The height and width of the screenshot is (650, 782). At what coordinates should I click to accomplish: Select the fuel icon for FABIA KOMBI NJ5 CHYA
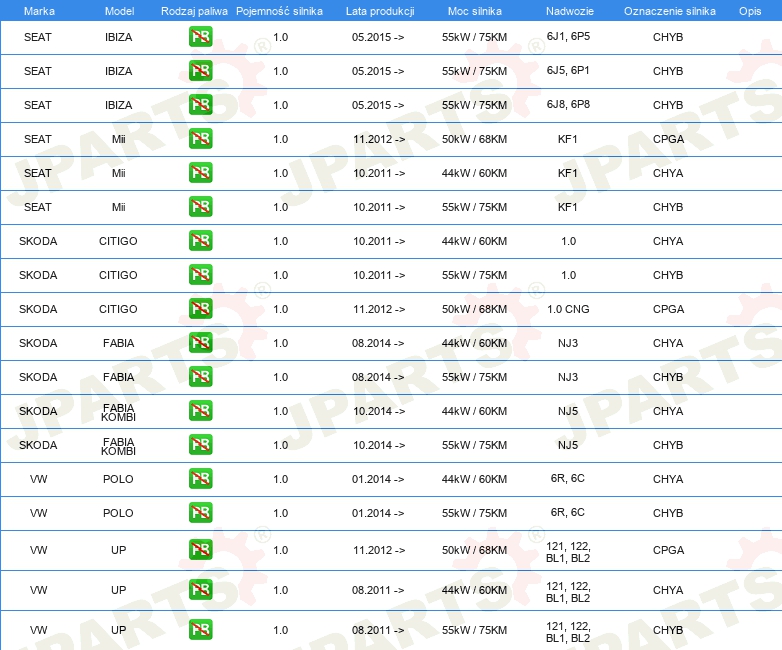coord(200,411)
